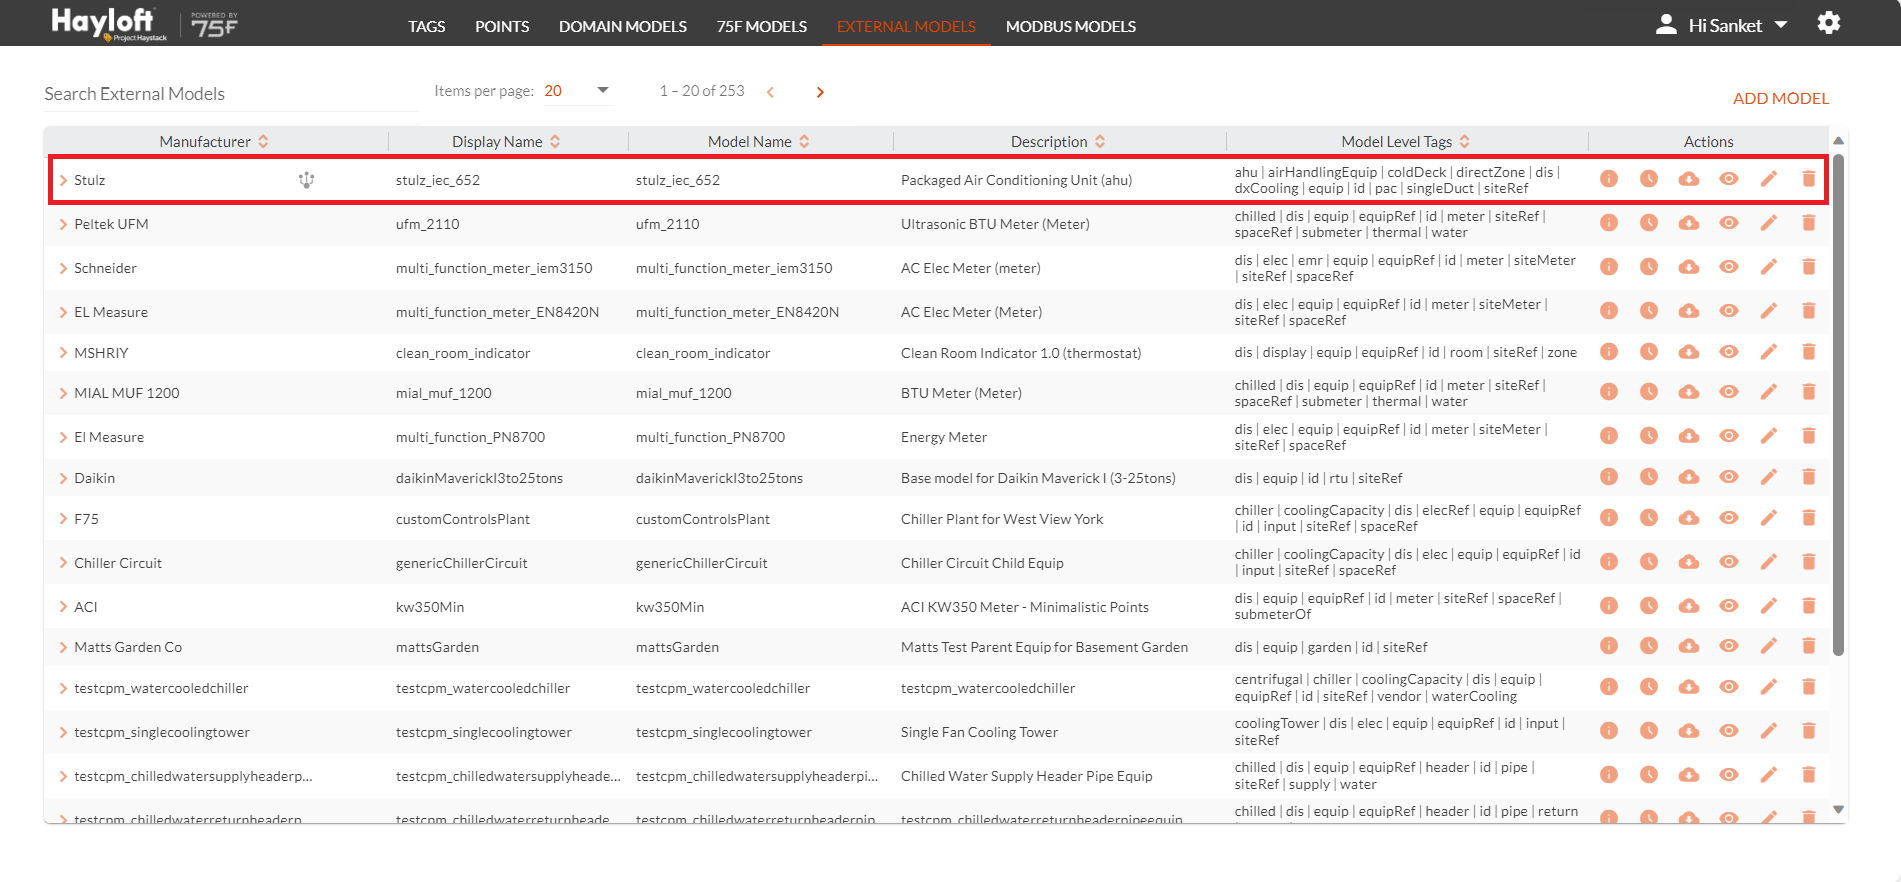Toggle view eye for Chiller Circuit model
The image size is (1901, 882).
pos(1728,562)
